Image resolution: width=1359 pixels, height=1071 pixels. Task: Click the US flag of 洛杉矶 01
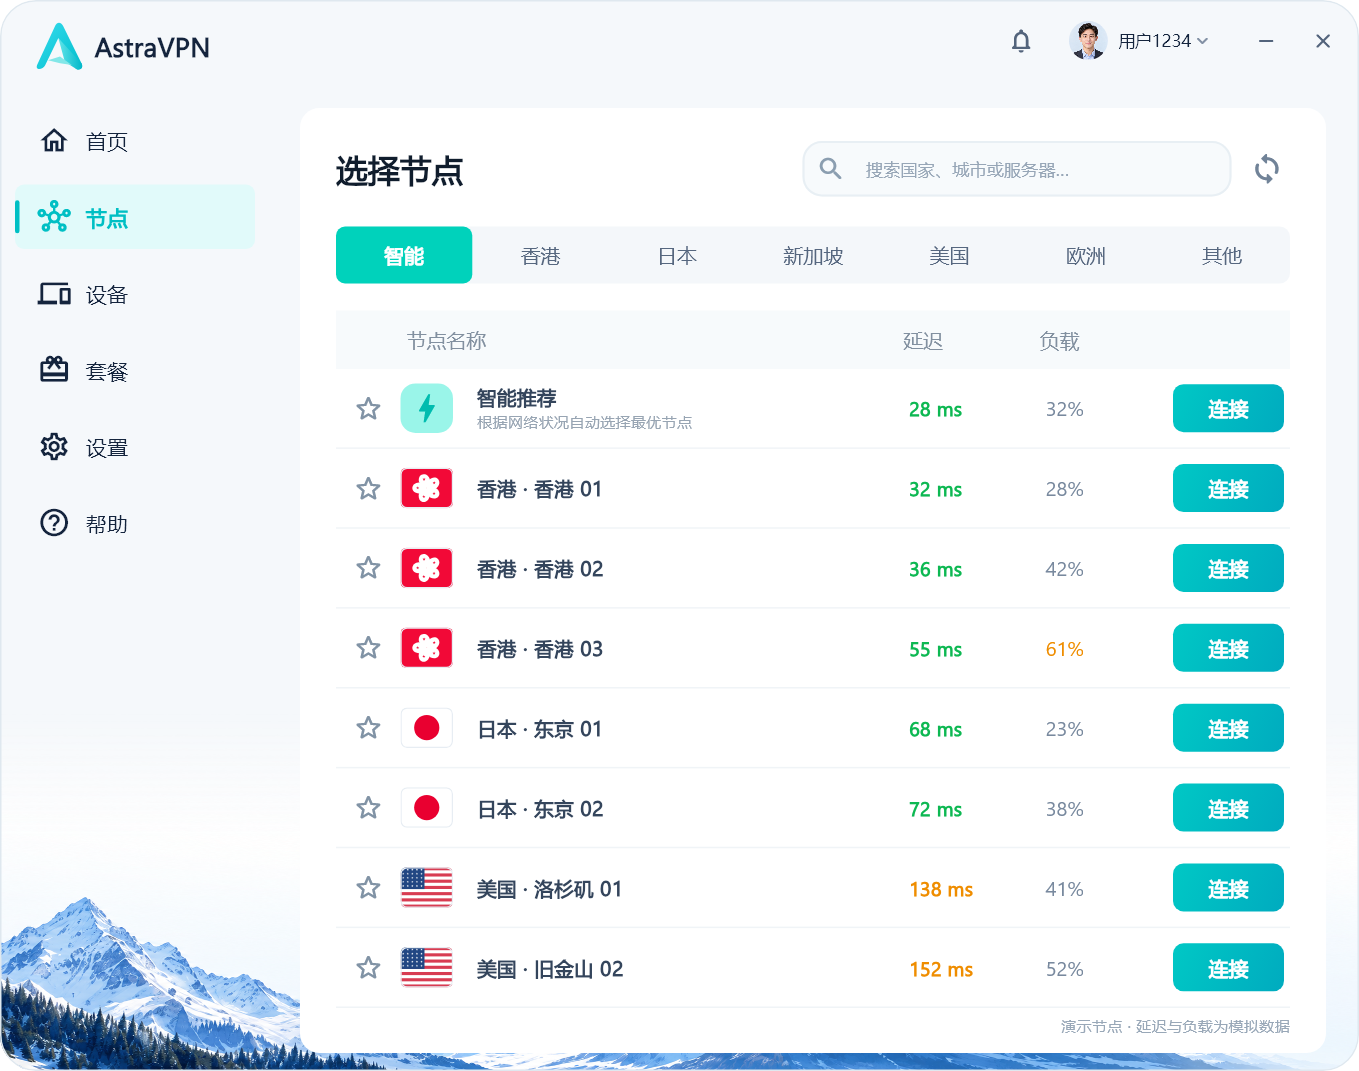click(427, 888)
